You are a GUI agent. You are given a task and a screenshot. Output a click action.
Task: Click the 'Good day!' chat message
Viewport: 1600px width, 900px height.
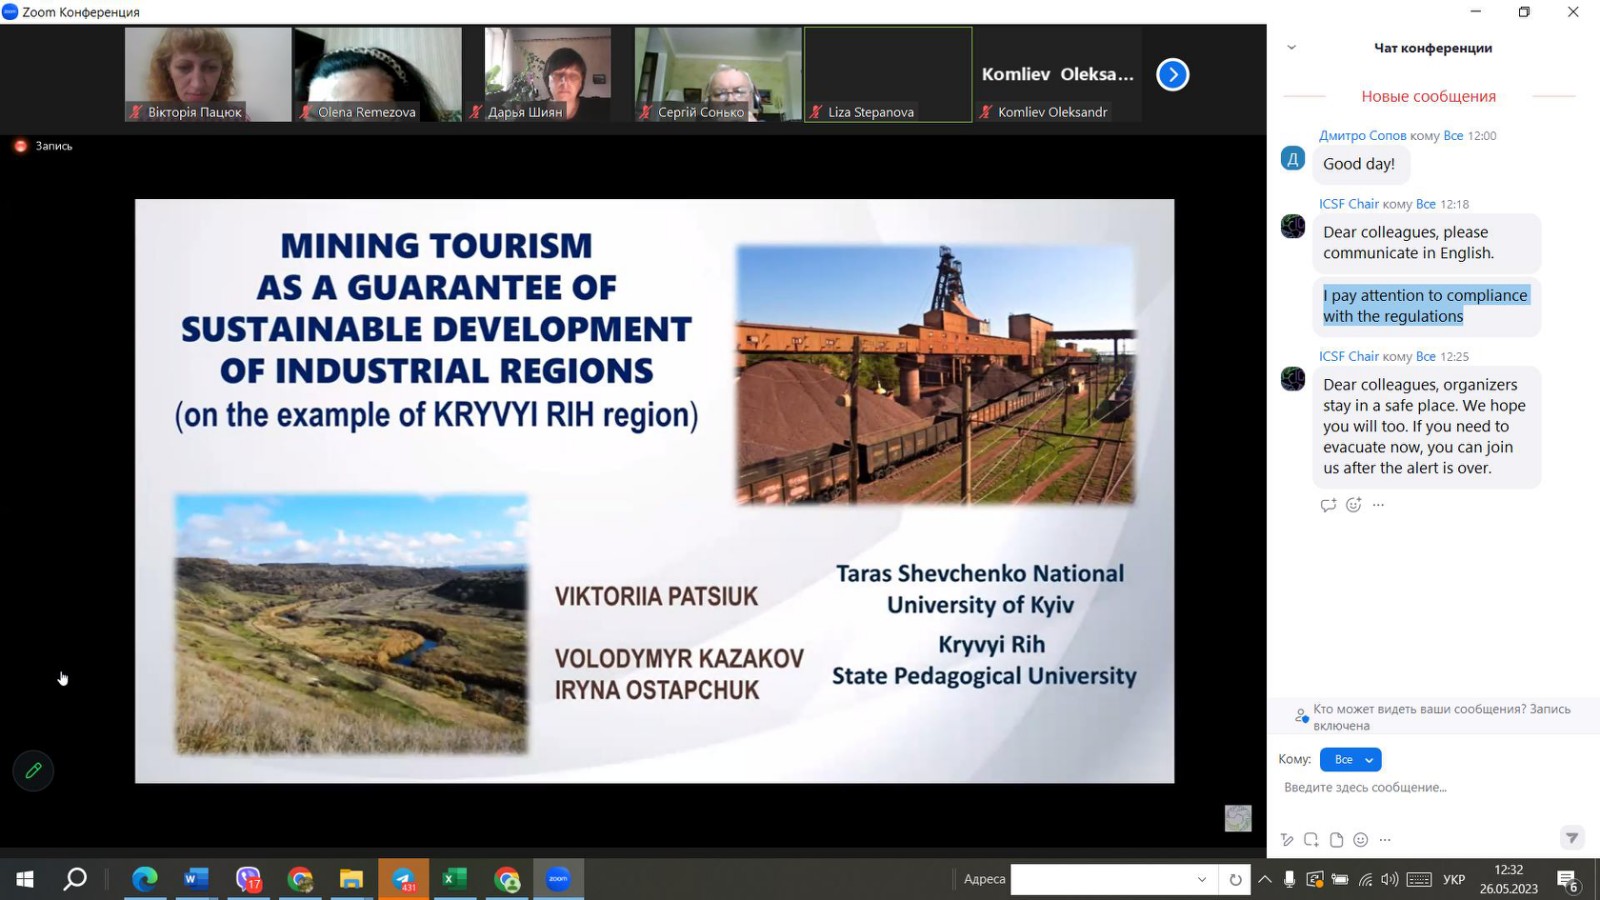[1360, 164]
